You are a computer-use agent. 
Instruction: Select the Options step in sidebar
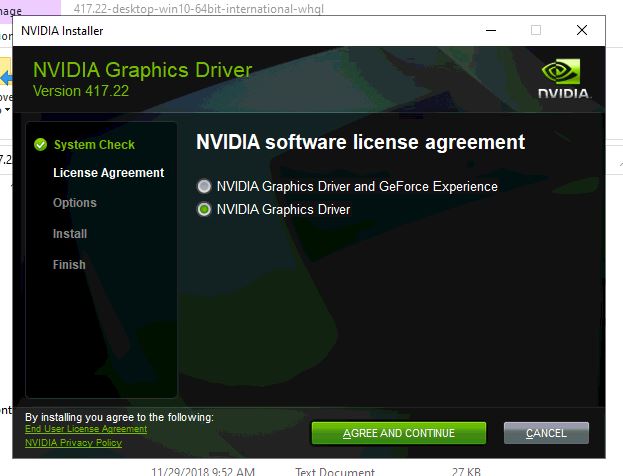(x=75, y=203)
